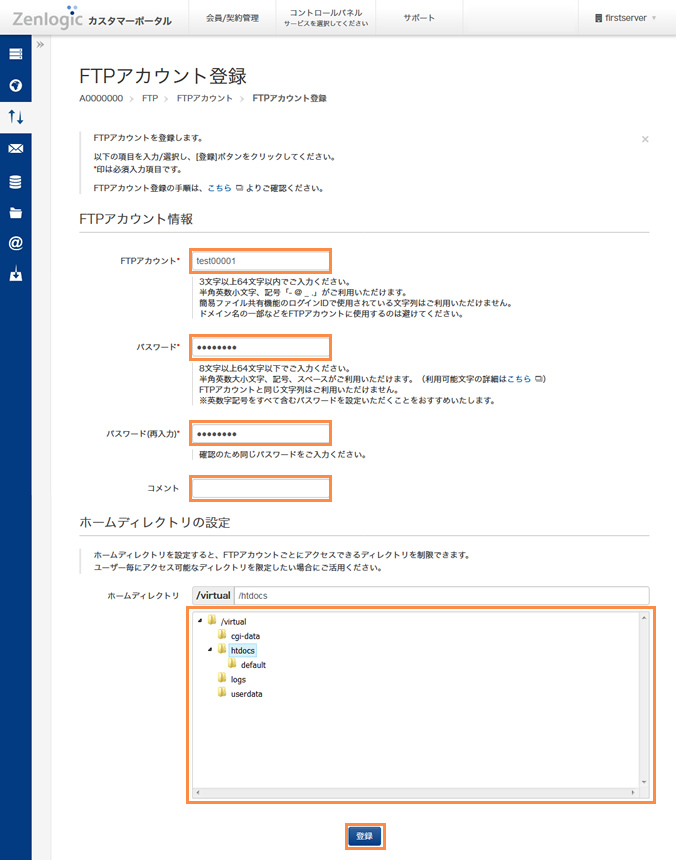
Task: Click external link icon after password こちら
Action: [538, 378]
